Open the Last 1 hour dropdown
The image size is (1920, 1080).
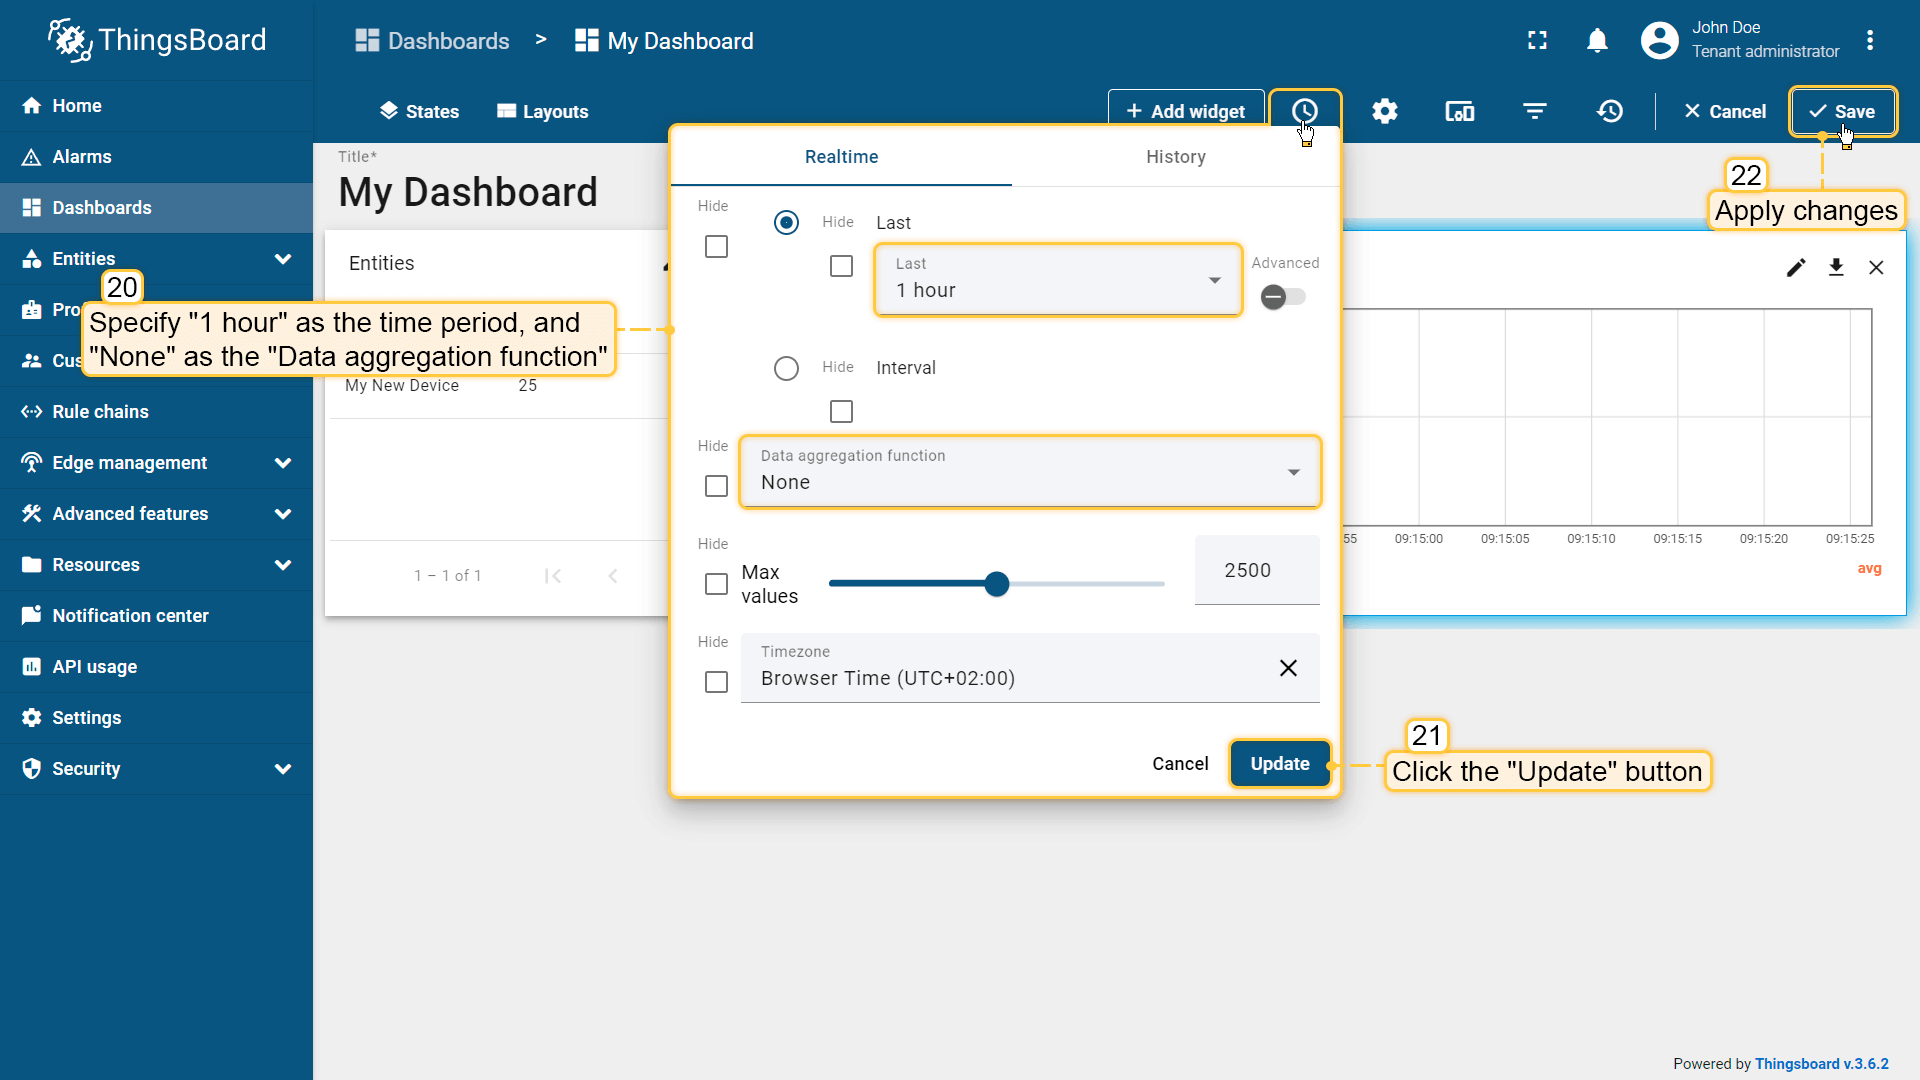pos(1058,280)
